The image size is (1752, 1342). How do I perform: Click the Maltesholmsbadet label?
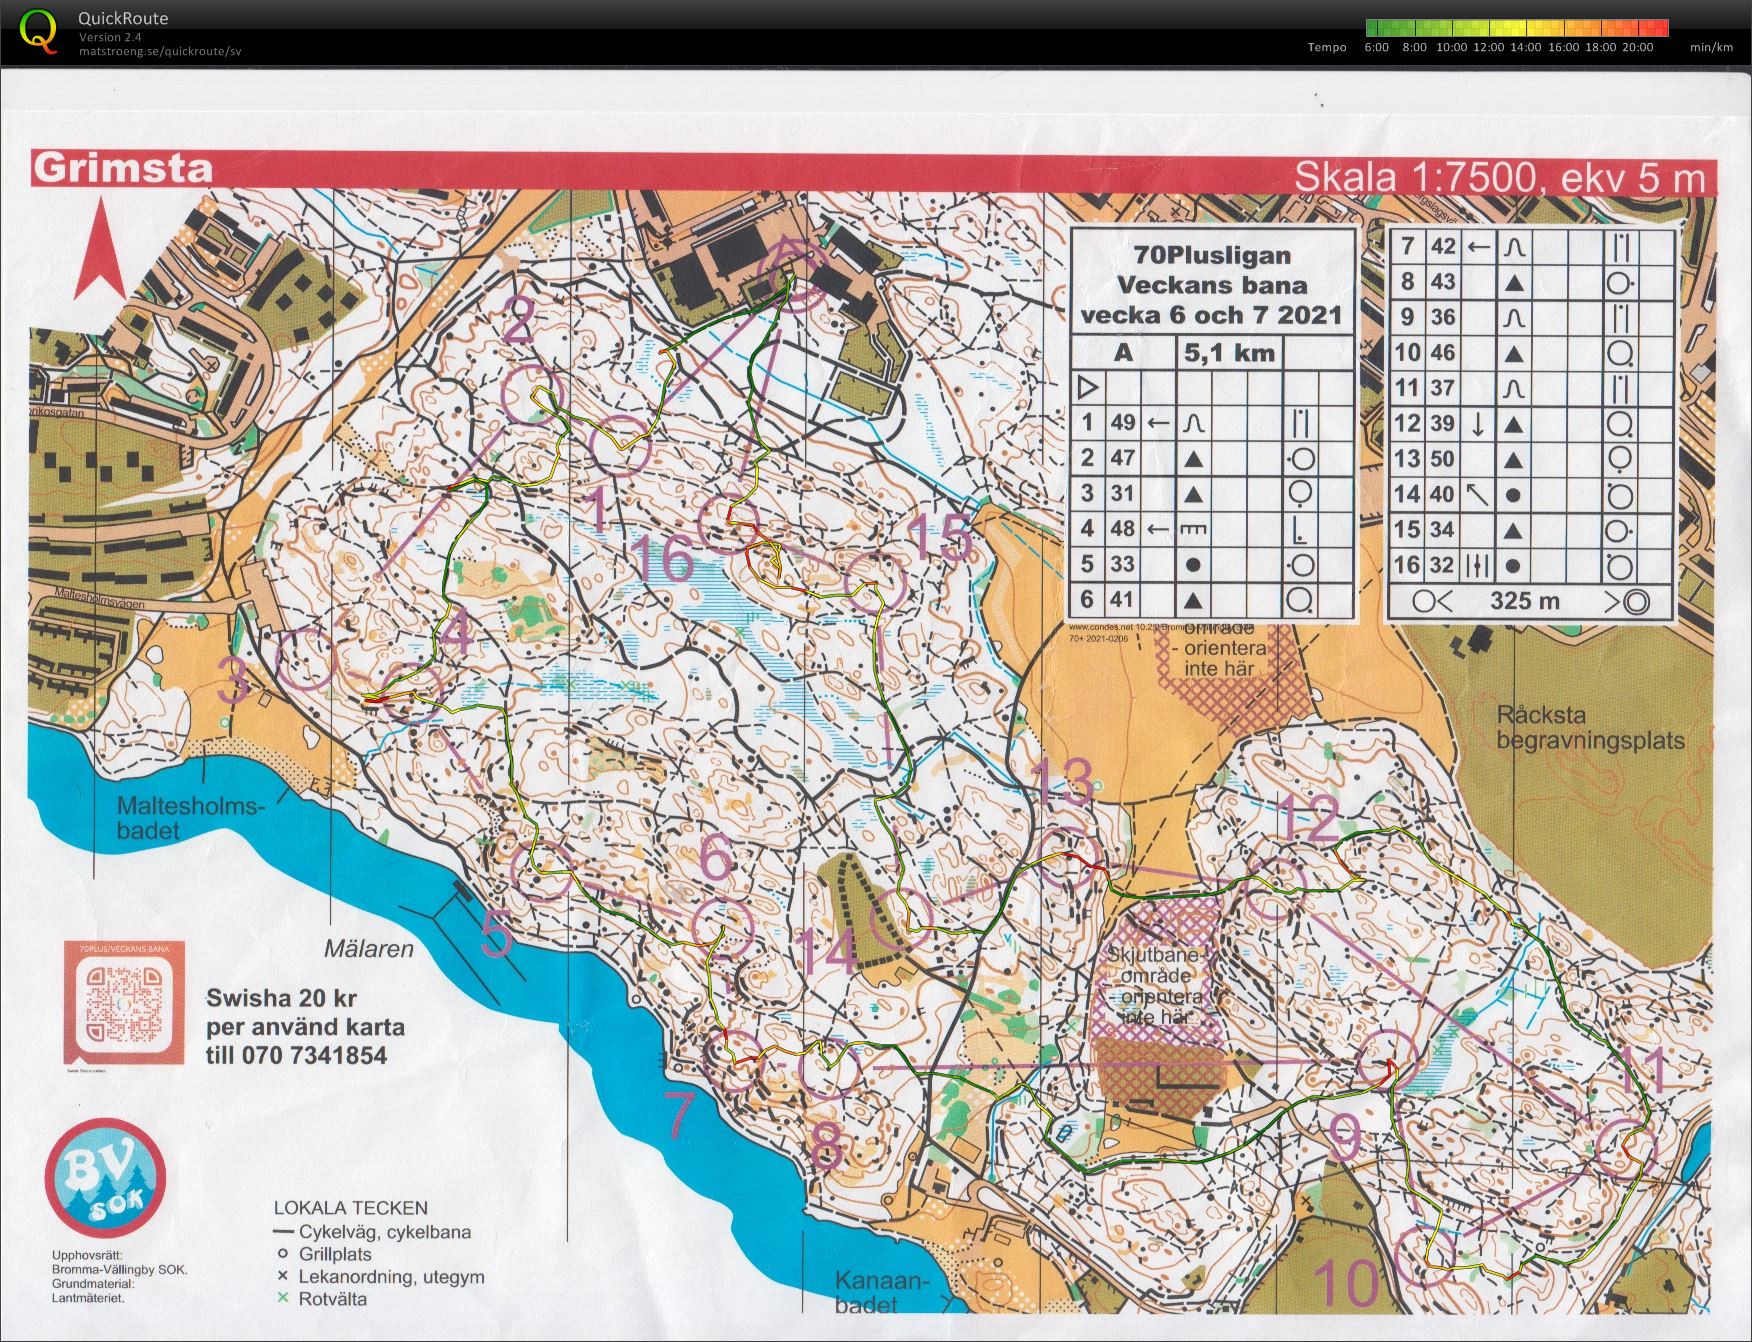click(190, 817)
